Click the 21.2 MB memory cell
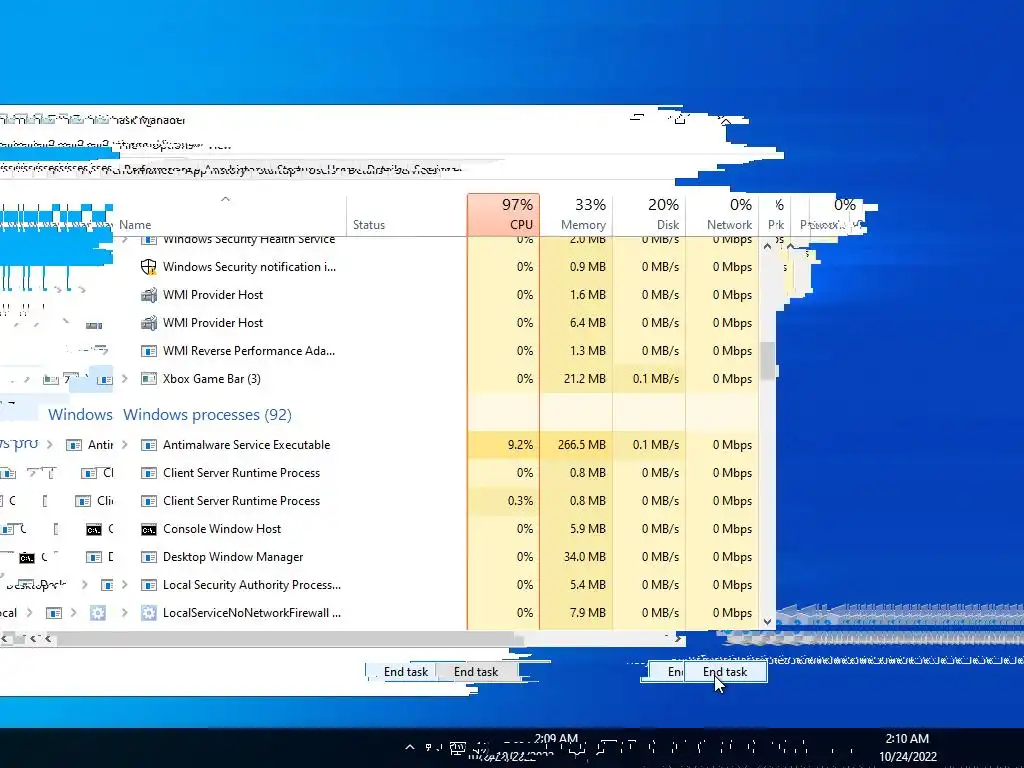This screenshot has height=768, width=1024. click(576, 379)
